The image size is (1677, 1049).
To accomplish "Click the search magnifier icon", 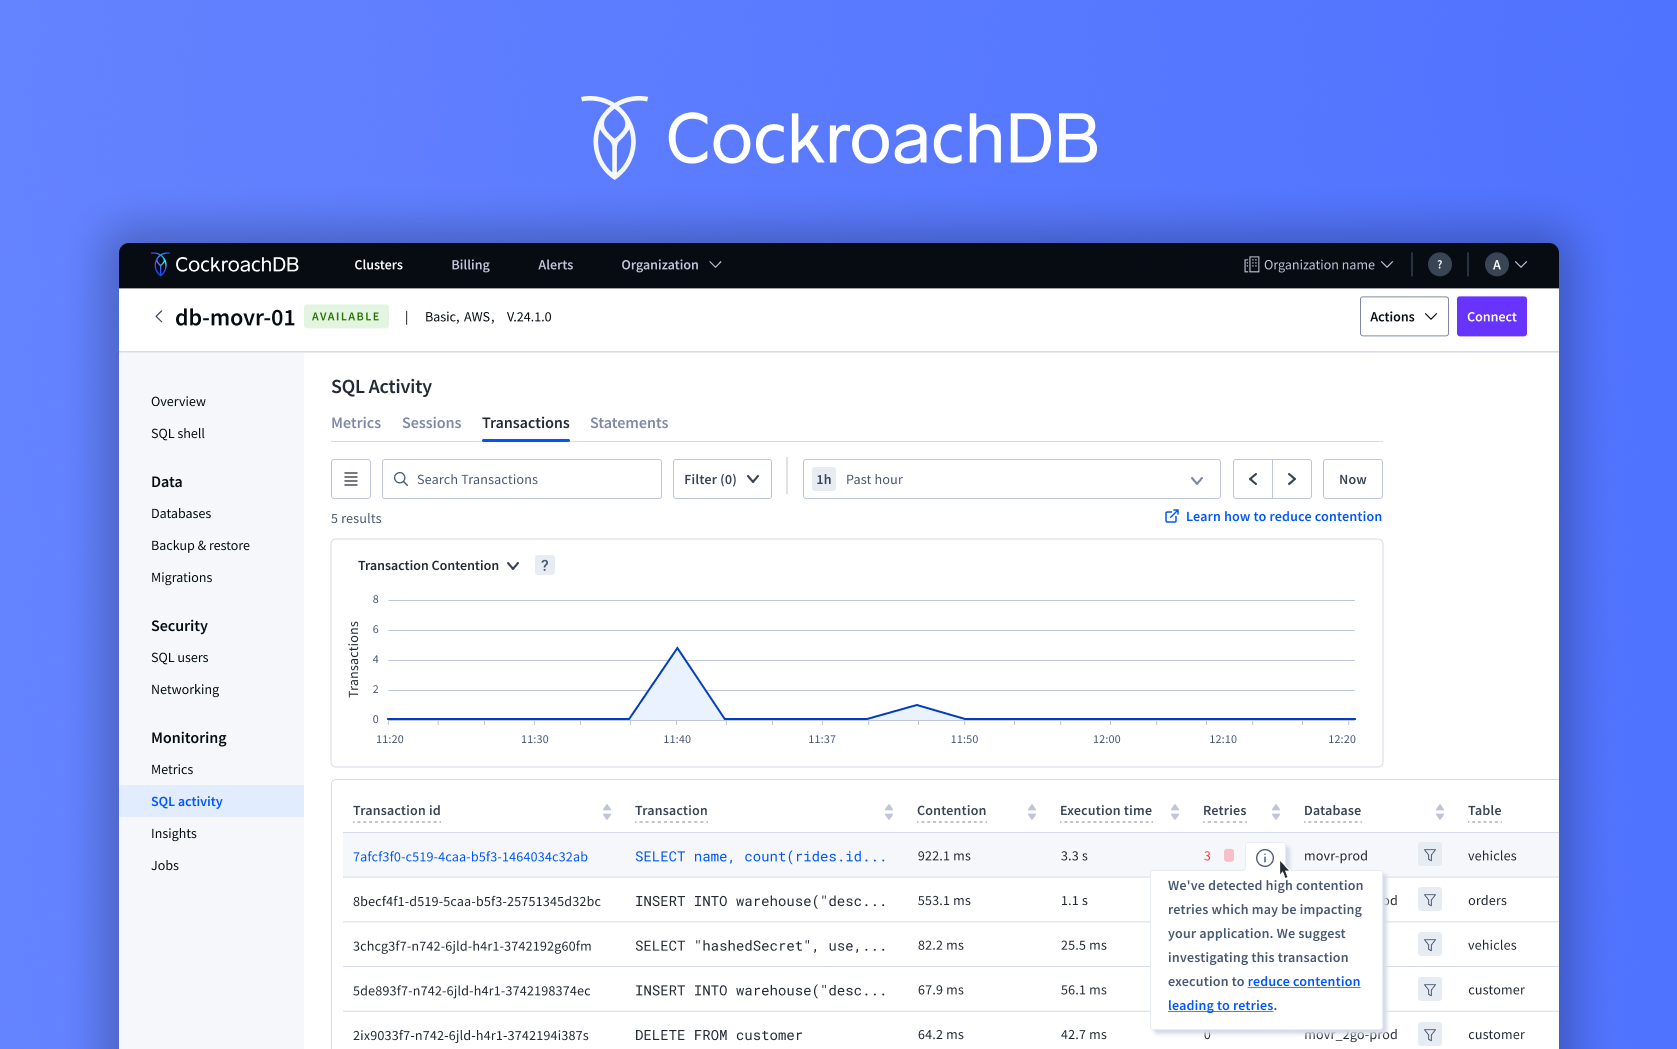I will 401,479.
